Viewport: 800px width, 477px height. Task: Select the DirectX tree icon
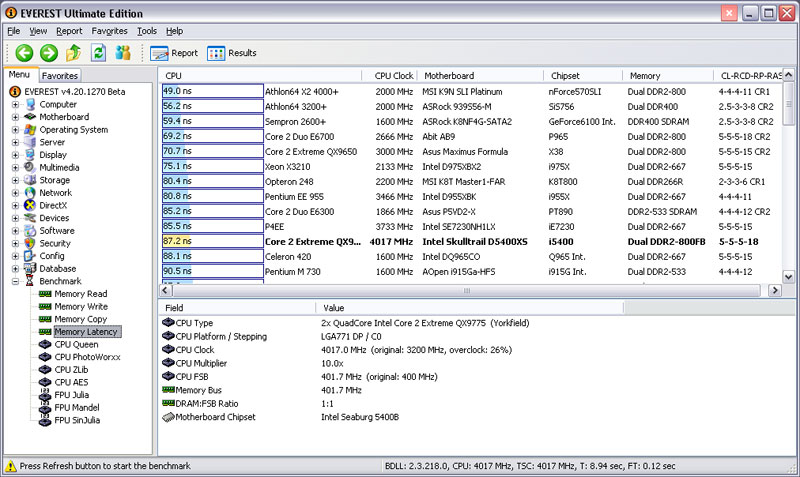pos(31,205)
